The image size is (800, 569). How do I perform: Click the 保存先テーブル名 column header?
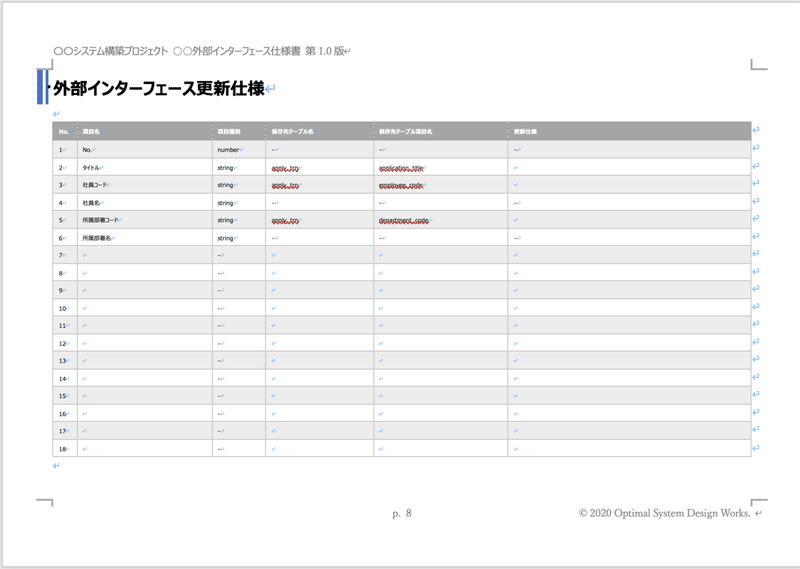[319, 132]
